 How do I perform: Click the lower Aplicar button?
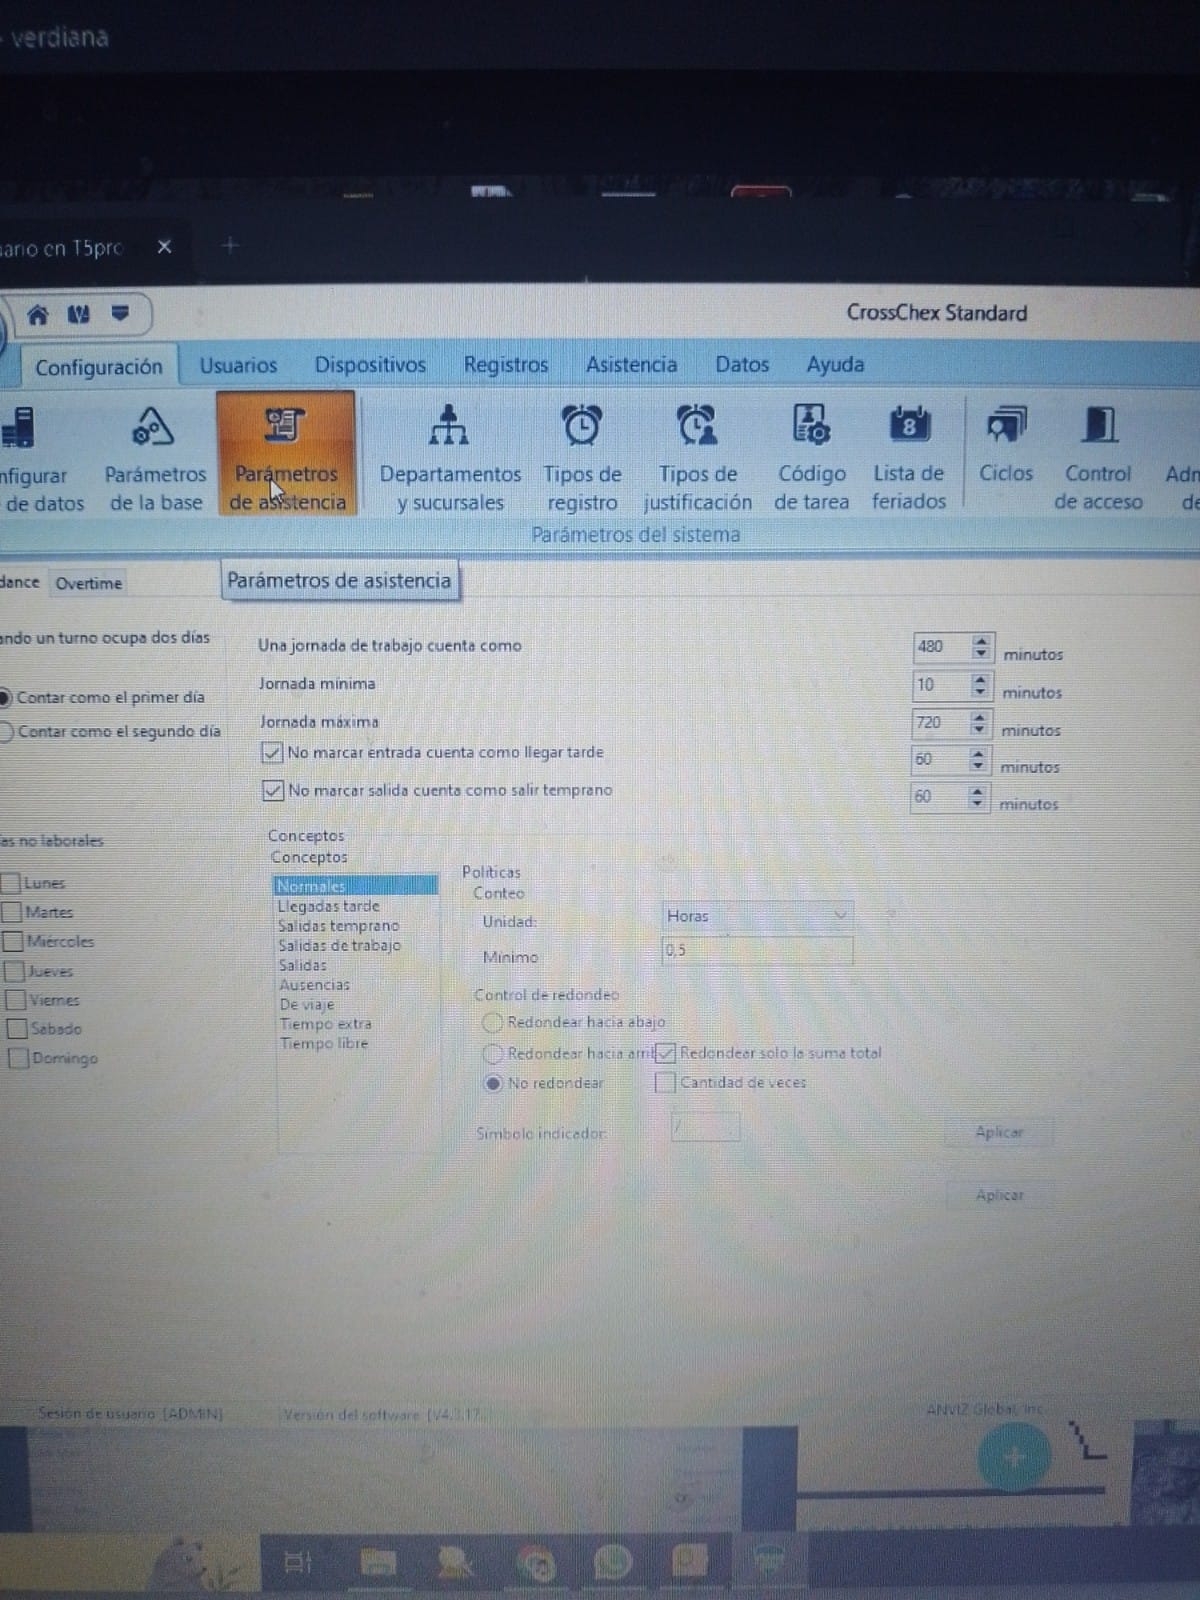(x=999, y=1195)
